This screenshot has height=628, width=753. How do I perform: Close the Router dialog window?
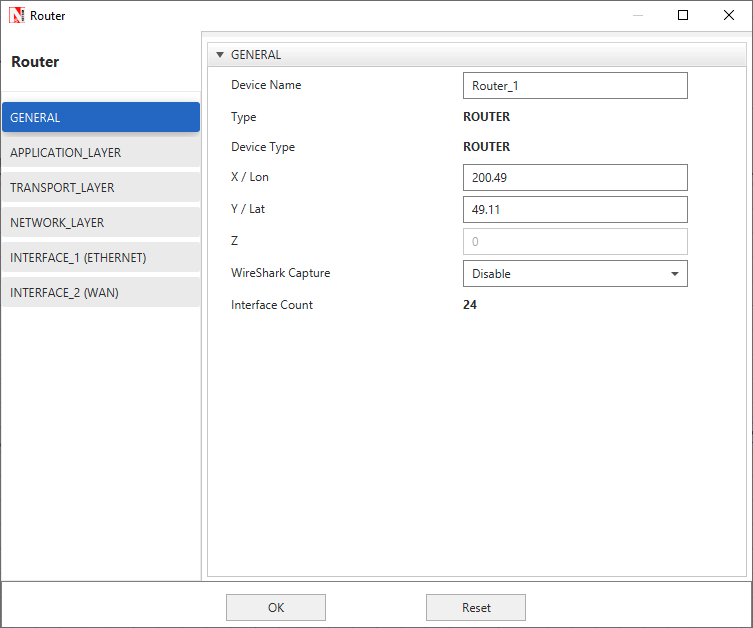tap(729, 15)
